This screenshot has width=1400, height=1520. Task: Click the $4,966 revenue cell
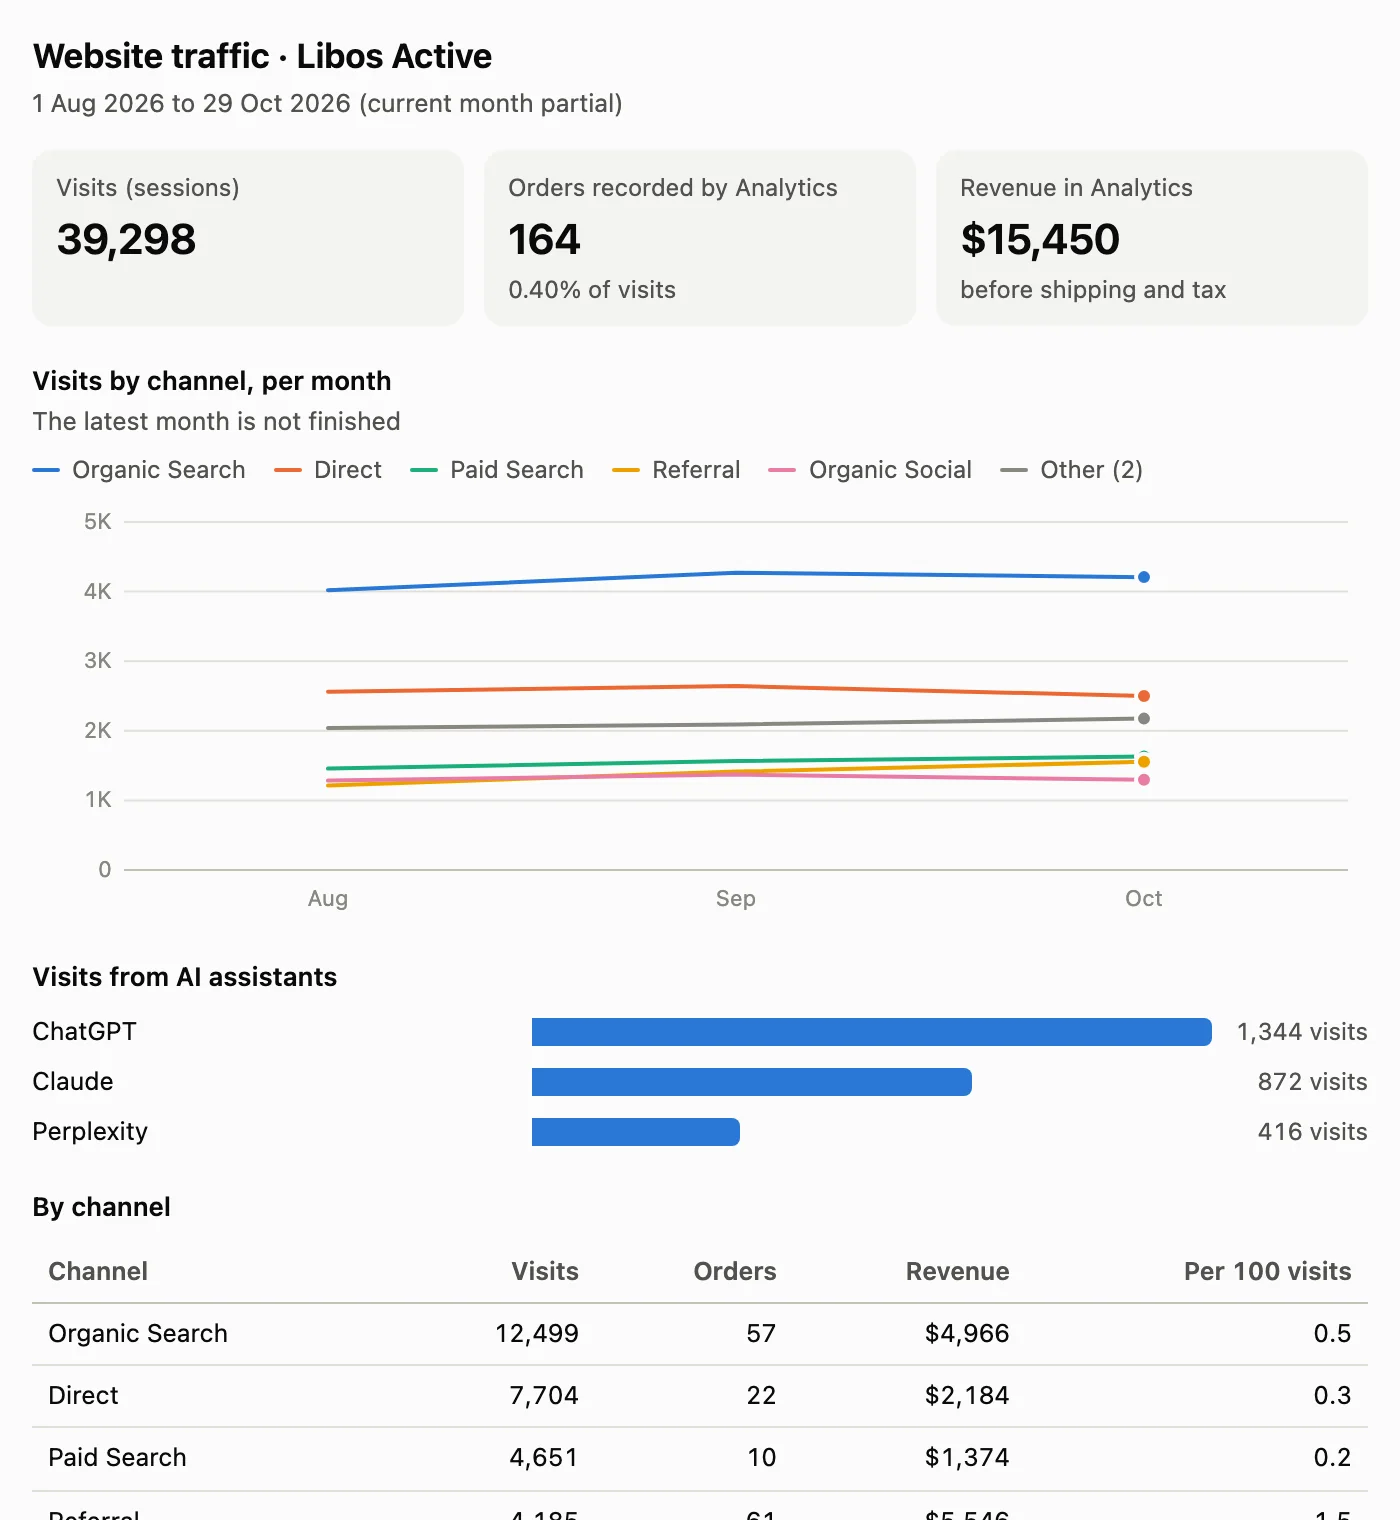[967, 1333]
